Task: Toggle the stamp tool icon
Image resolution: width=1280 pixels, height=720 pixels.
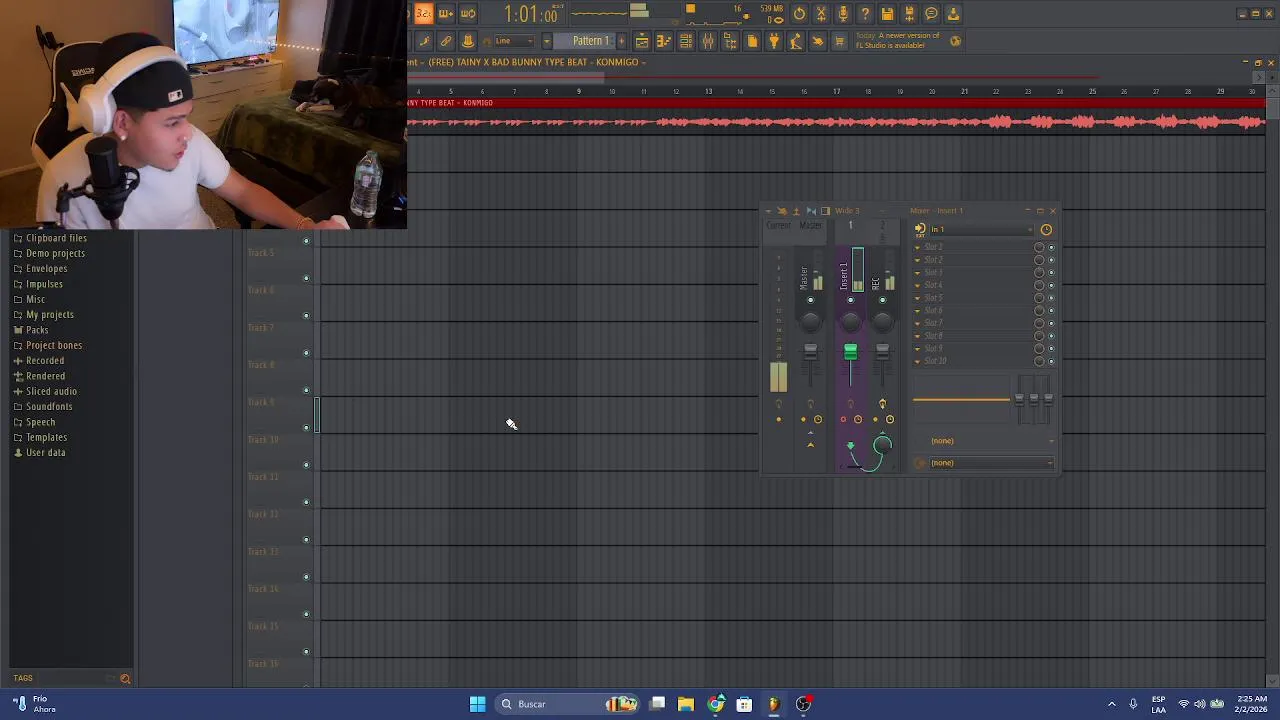Action: [468, 41]
